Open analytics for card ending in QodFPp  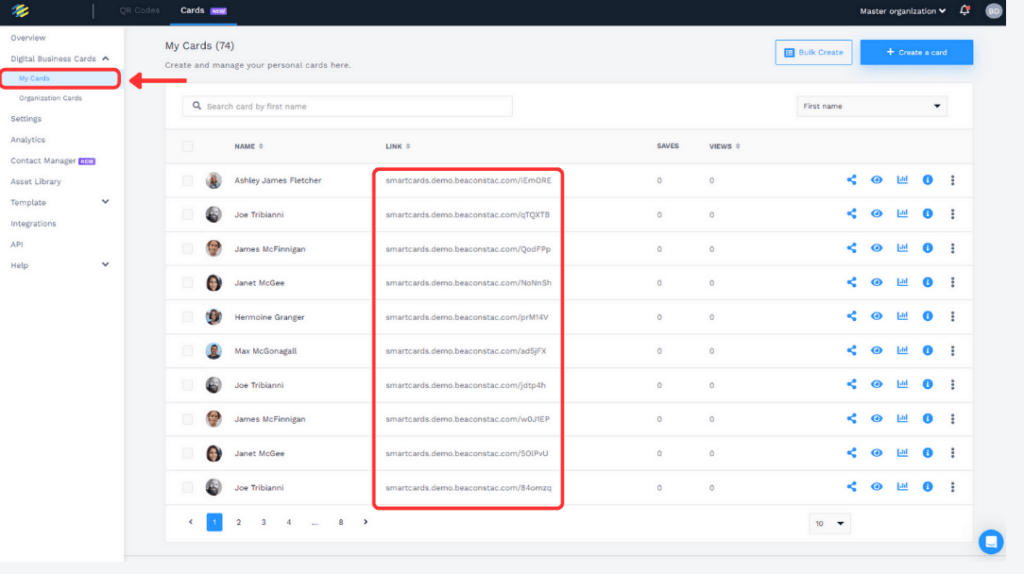[x=902, y=247]
